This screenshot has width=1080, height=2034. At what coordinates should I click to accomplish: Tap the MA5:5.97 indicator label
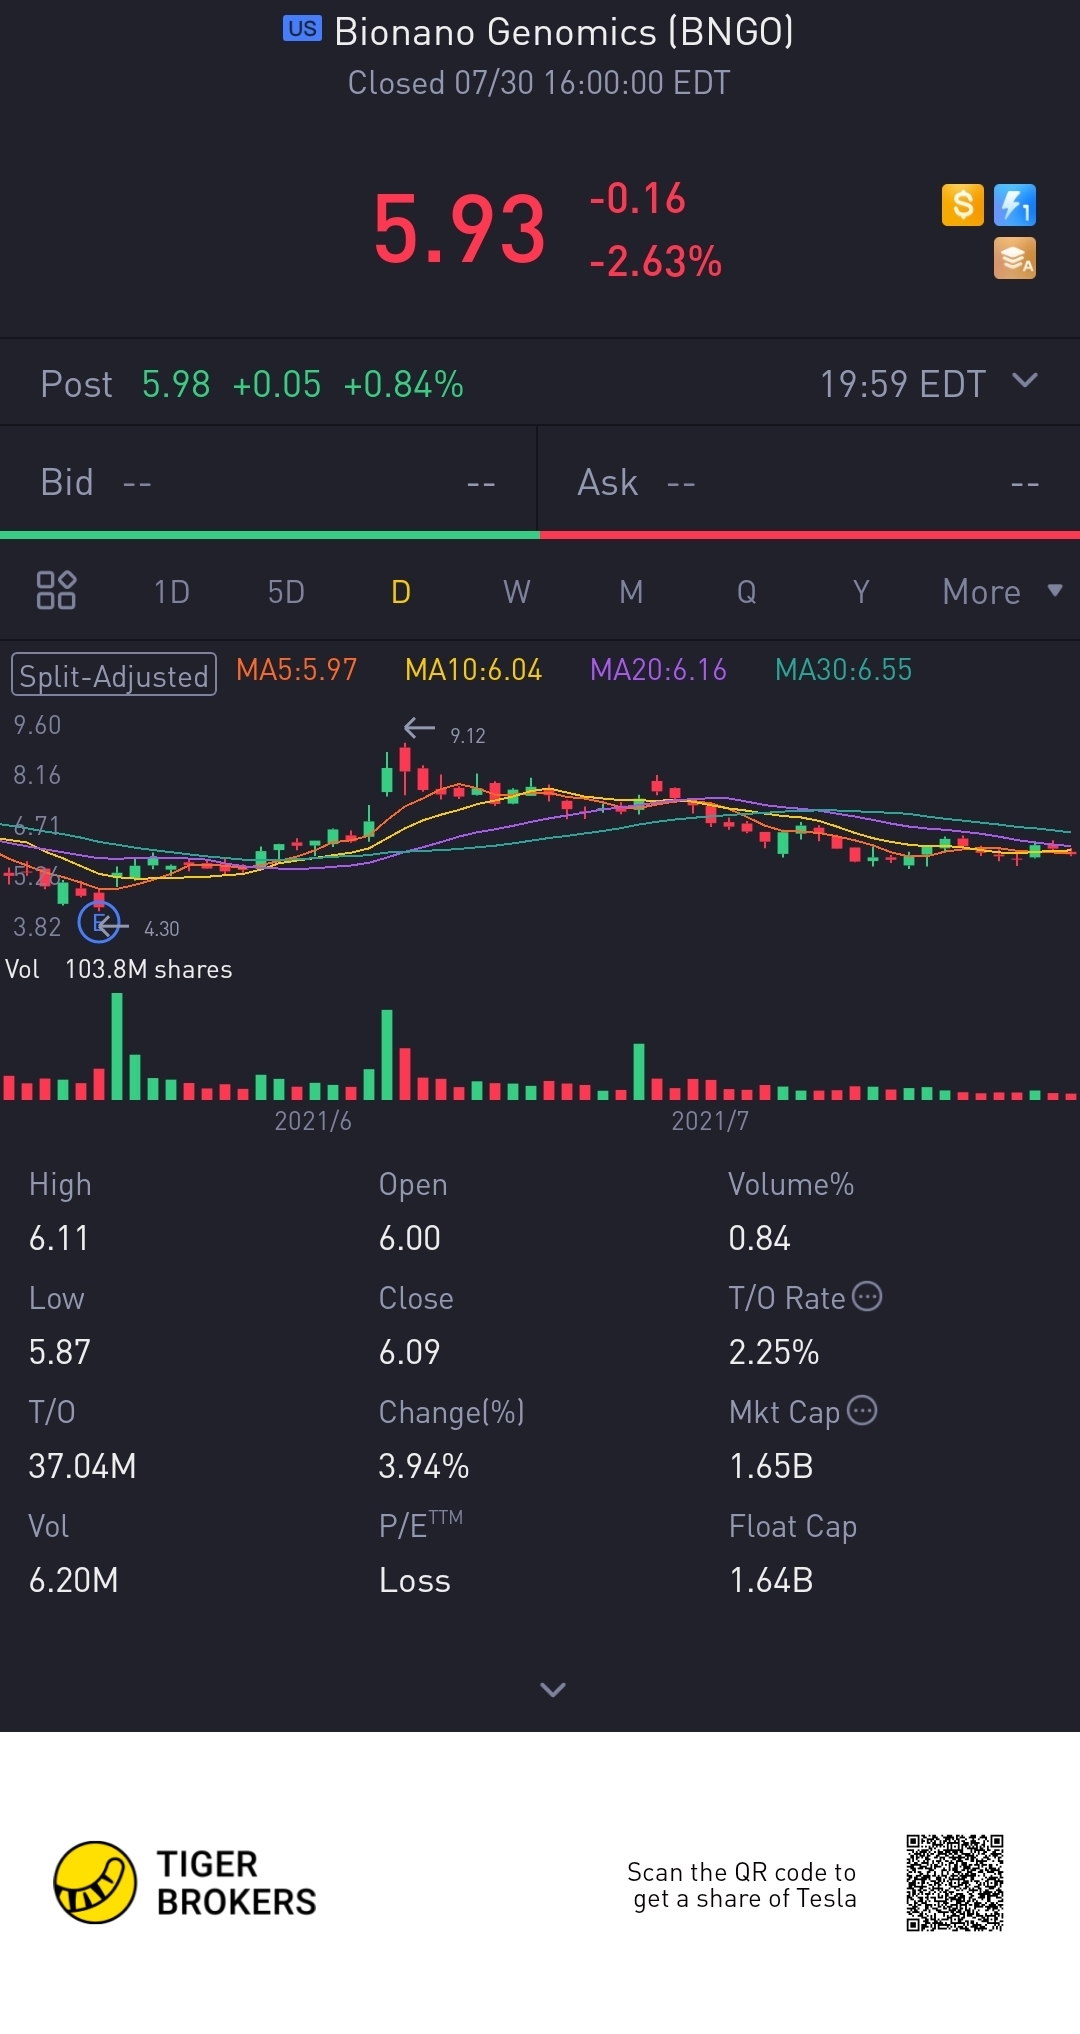tap(296, 670)
